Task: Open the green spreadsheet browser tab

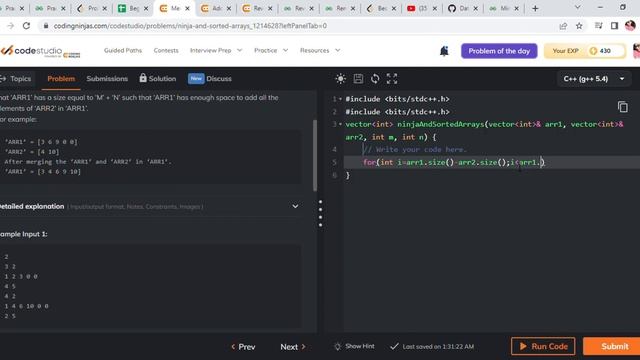Action: 133,8
